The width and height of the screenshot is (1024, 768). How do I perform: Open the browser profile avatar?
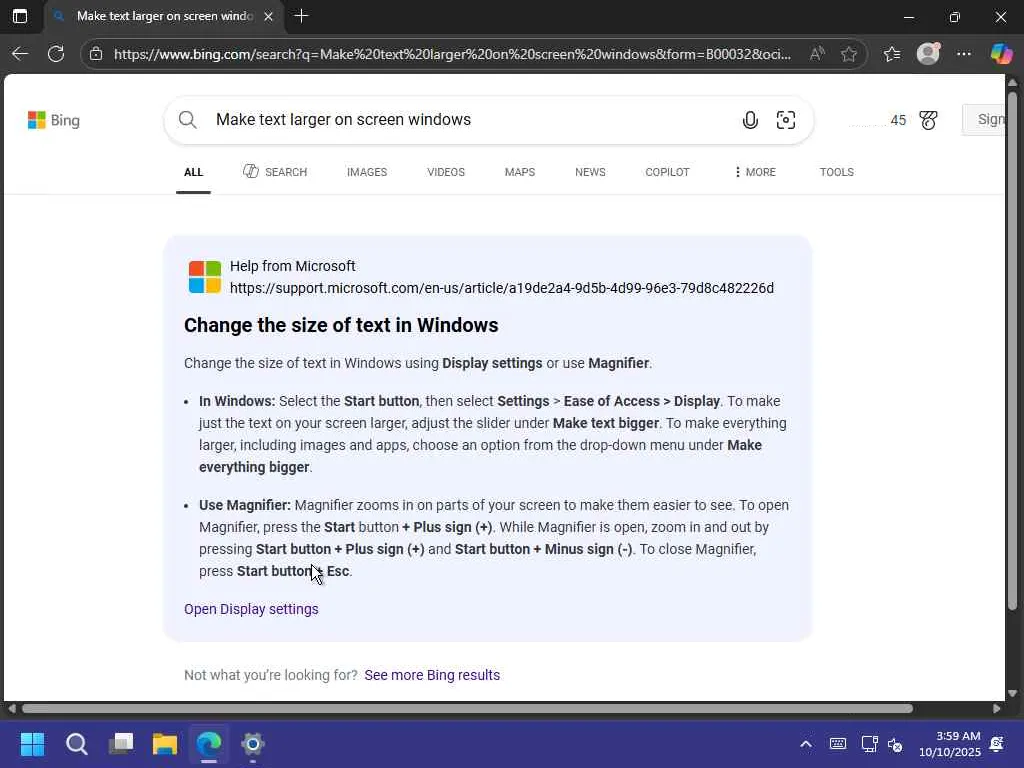928,54
